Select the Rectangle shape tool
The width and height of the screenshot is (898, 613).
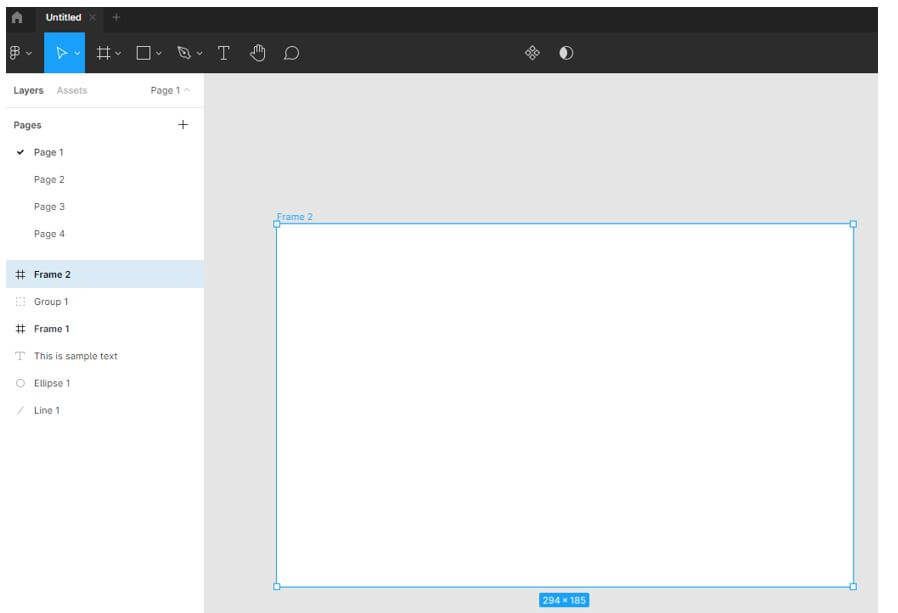[x=143, y=53]
